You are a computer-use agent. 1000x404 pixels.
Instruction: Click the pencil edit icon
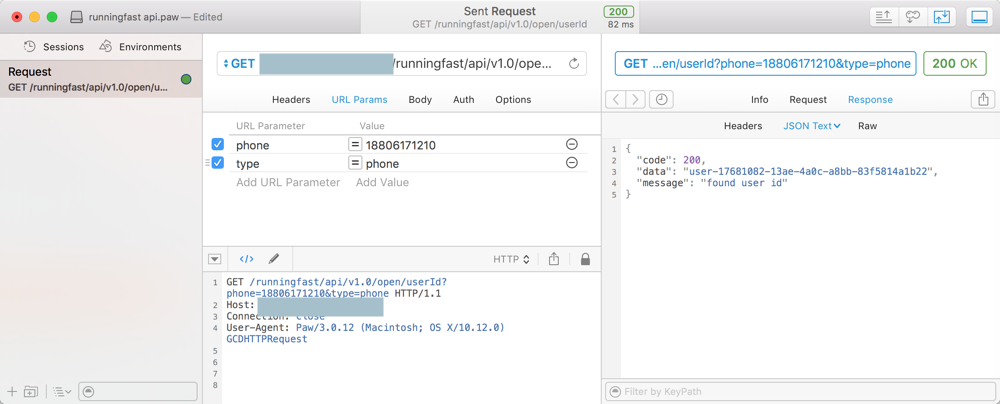tap(274, 259)
